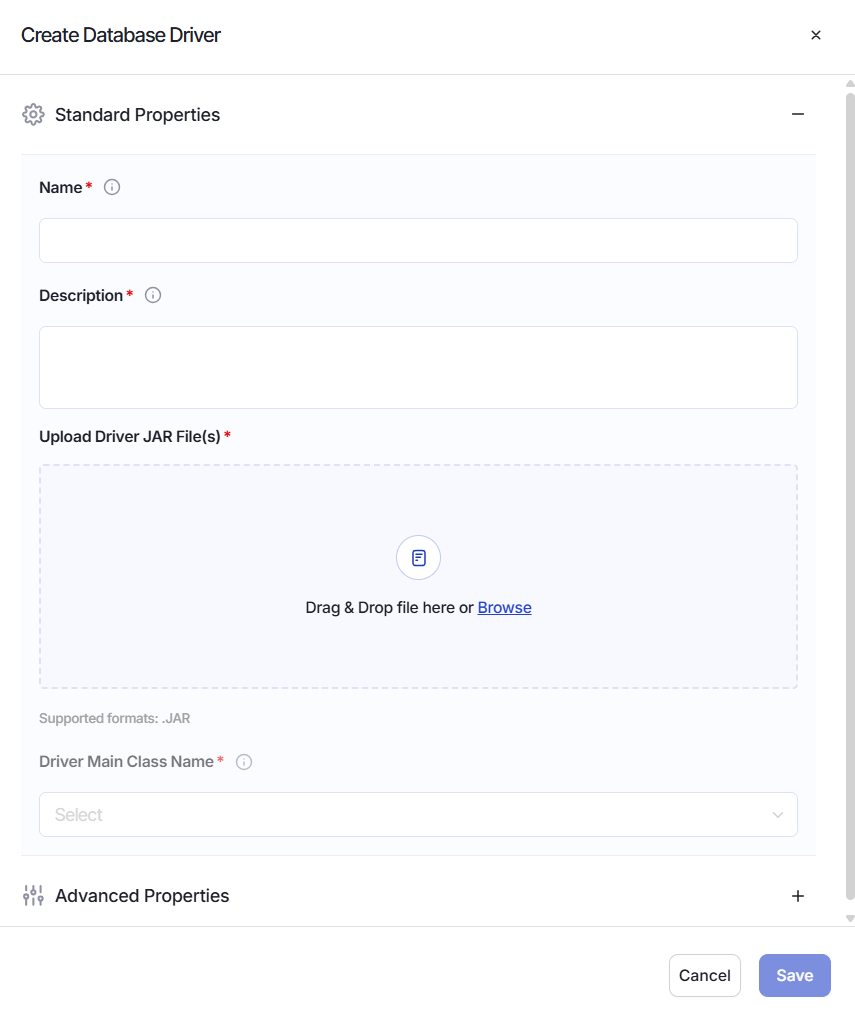
Task: Click into the Description text area
Action: 418,367
